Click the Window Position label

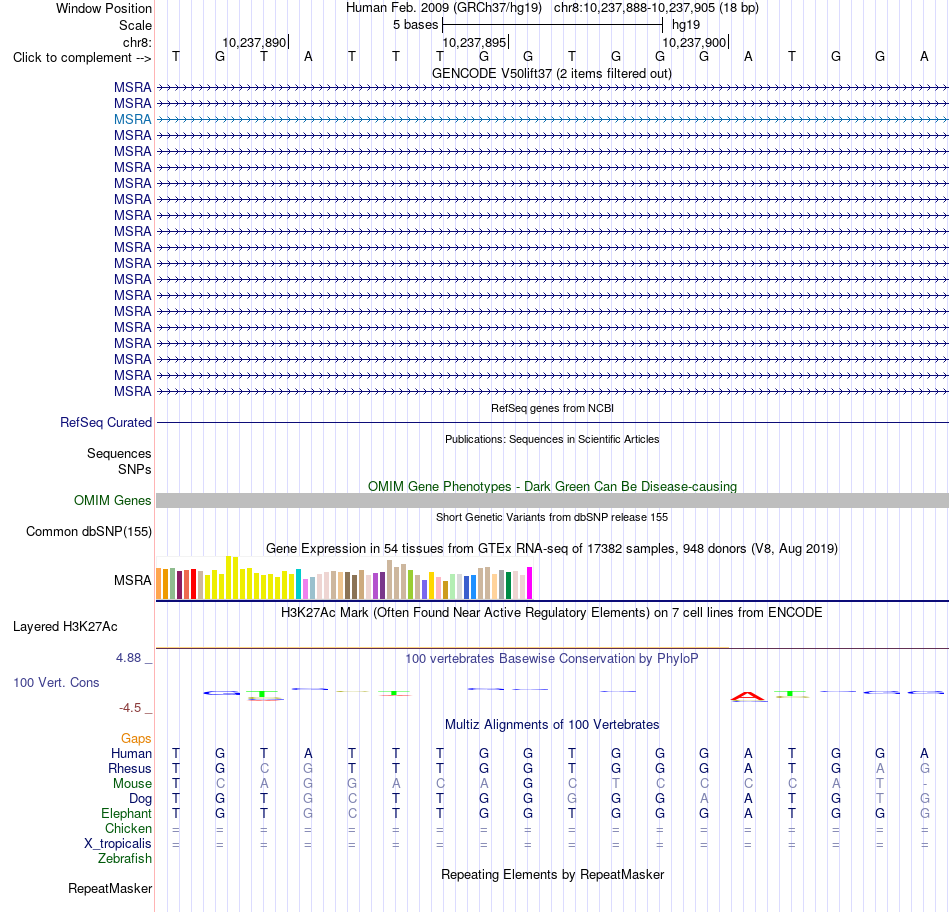[104, 8]
